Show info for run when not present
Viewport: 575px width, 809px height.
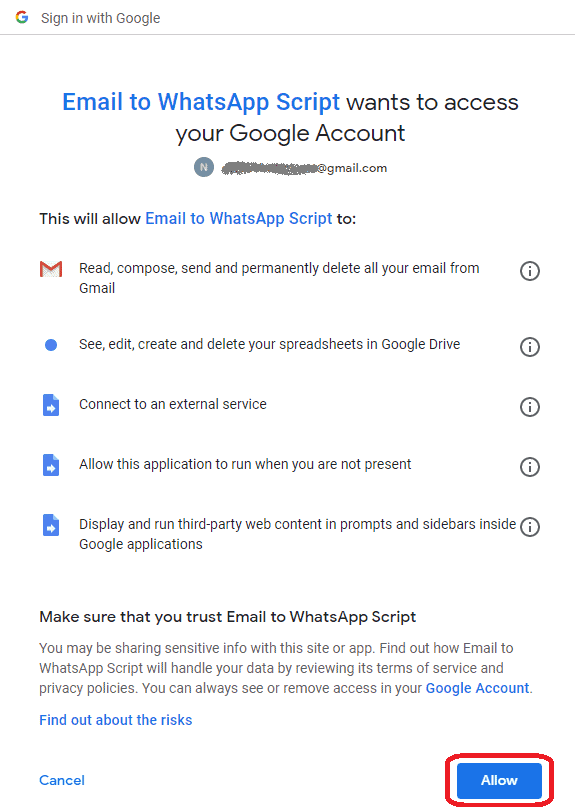pyautogui.click(x=530, y=467)
